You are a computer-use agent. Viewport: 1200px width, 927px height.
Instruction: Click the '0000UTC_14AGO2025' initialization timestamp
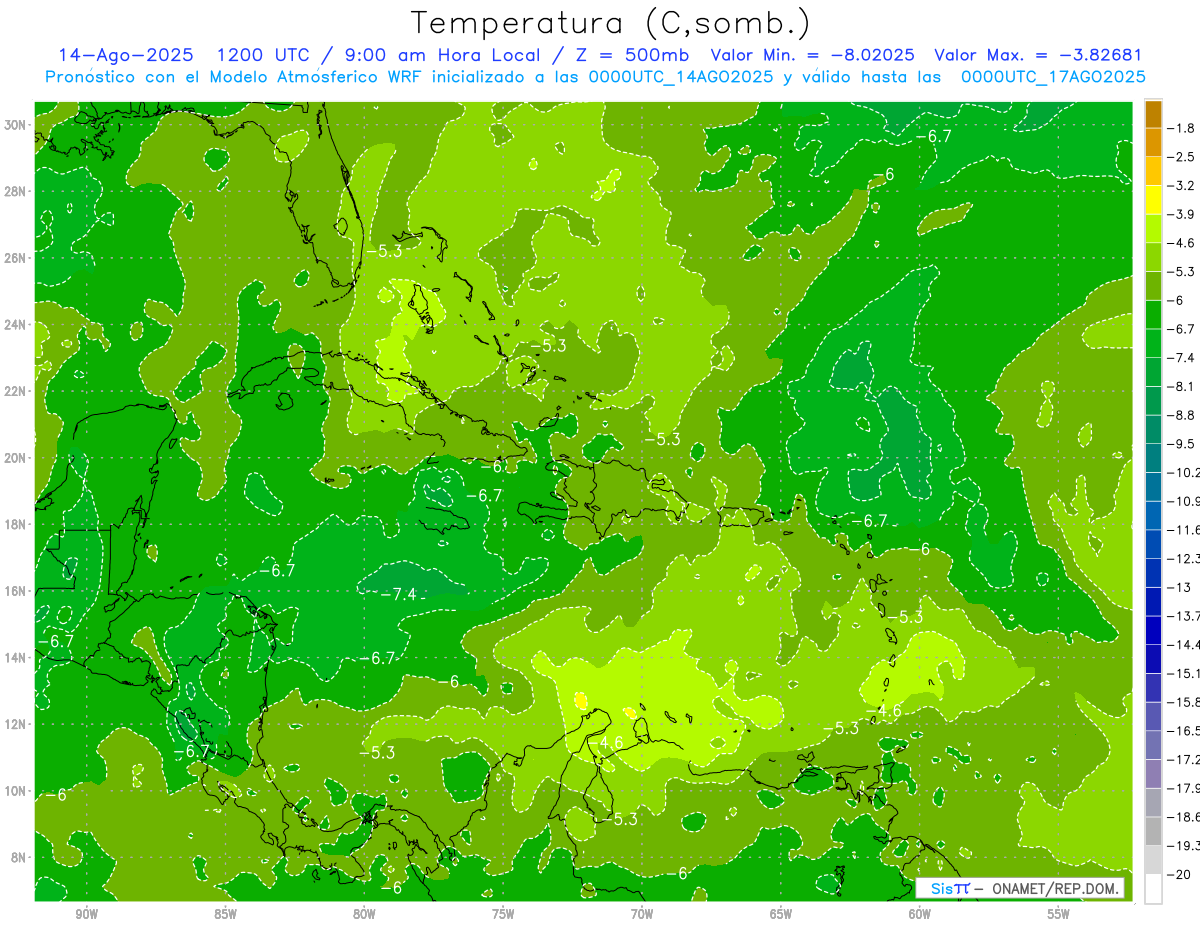click(681, 77)
